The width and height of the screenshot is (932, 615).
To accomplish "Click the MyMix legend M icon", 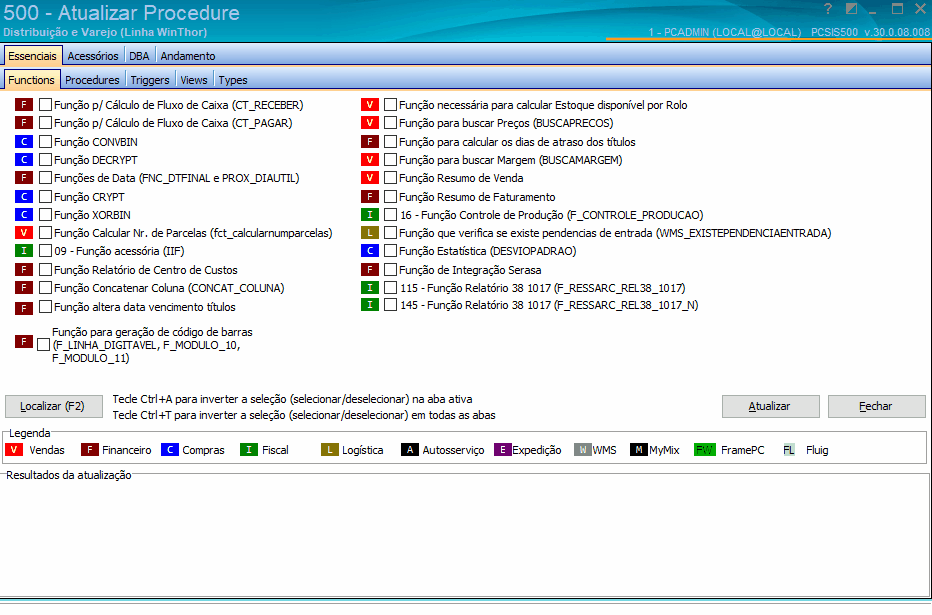I will (639, 450).
